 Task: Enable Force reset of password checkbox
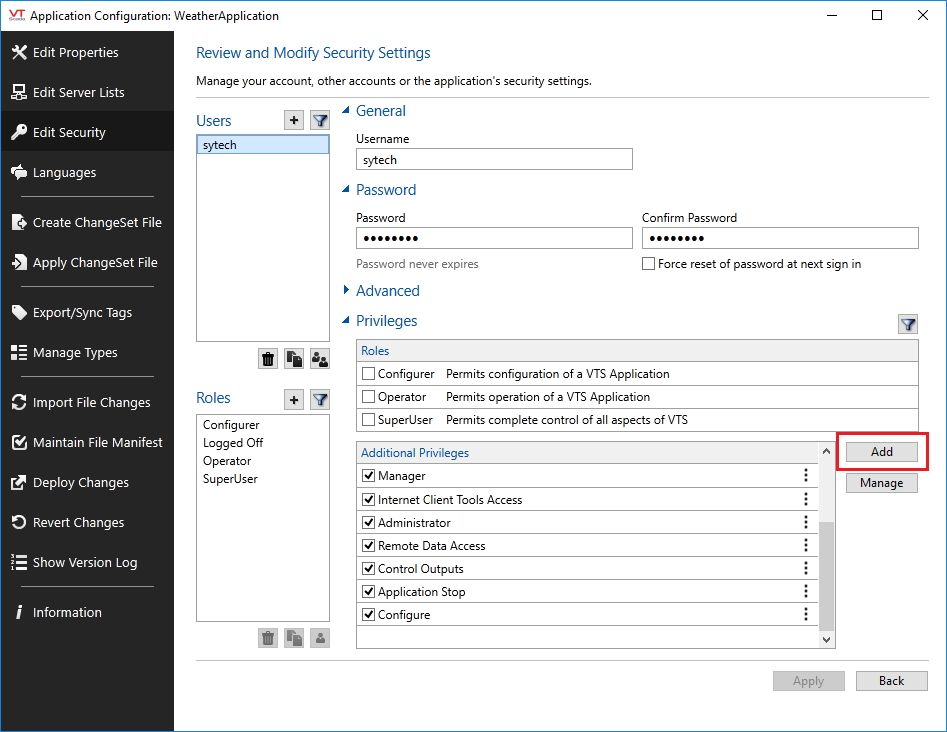coord(648,264)
